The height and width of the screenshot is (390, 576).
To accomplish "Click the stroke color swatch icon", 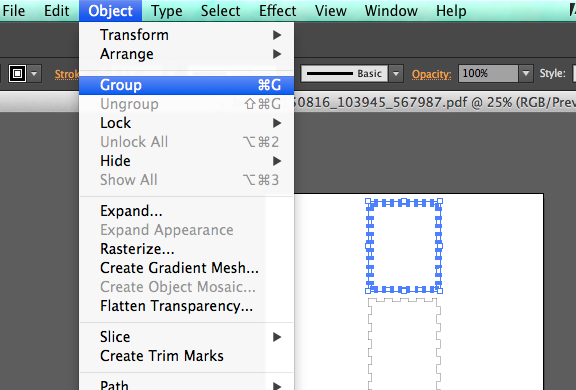I will (17, 73).
